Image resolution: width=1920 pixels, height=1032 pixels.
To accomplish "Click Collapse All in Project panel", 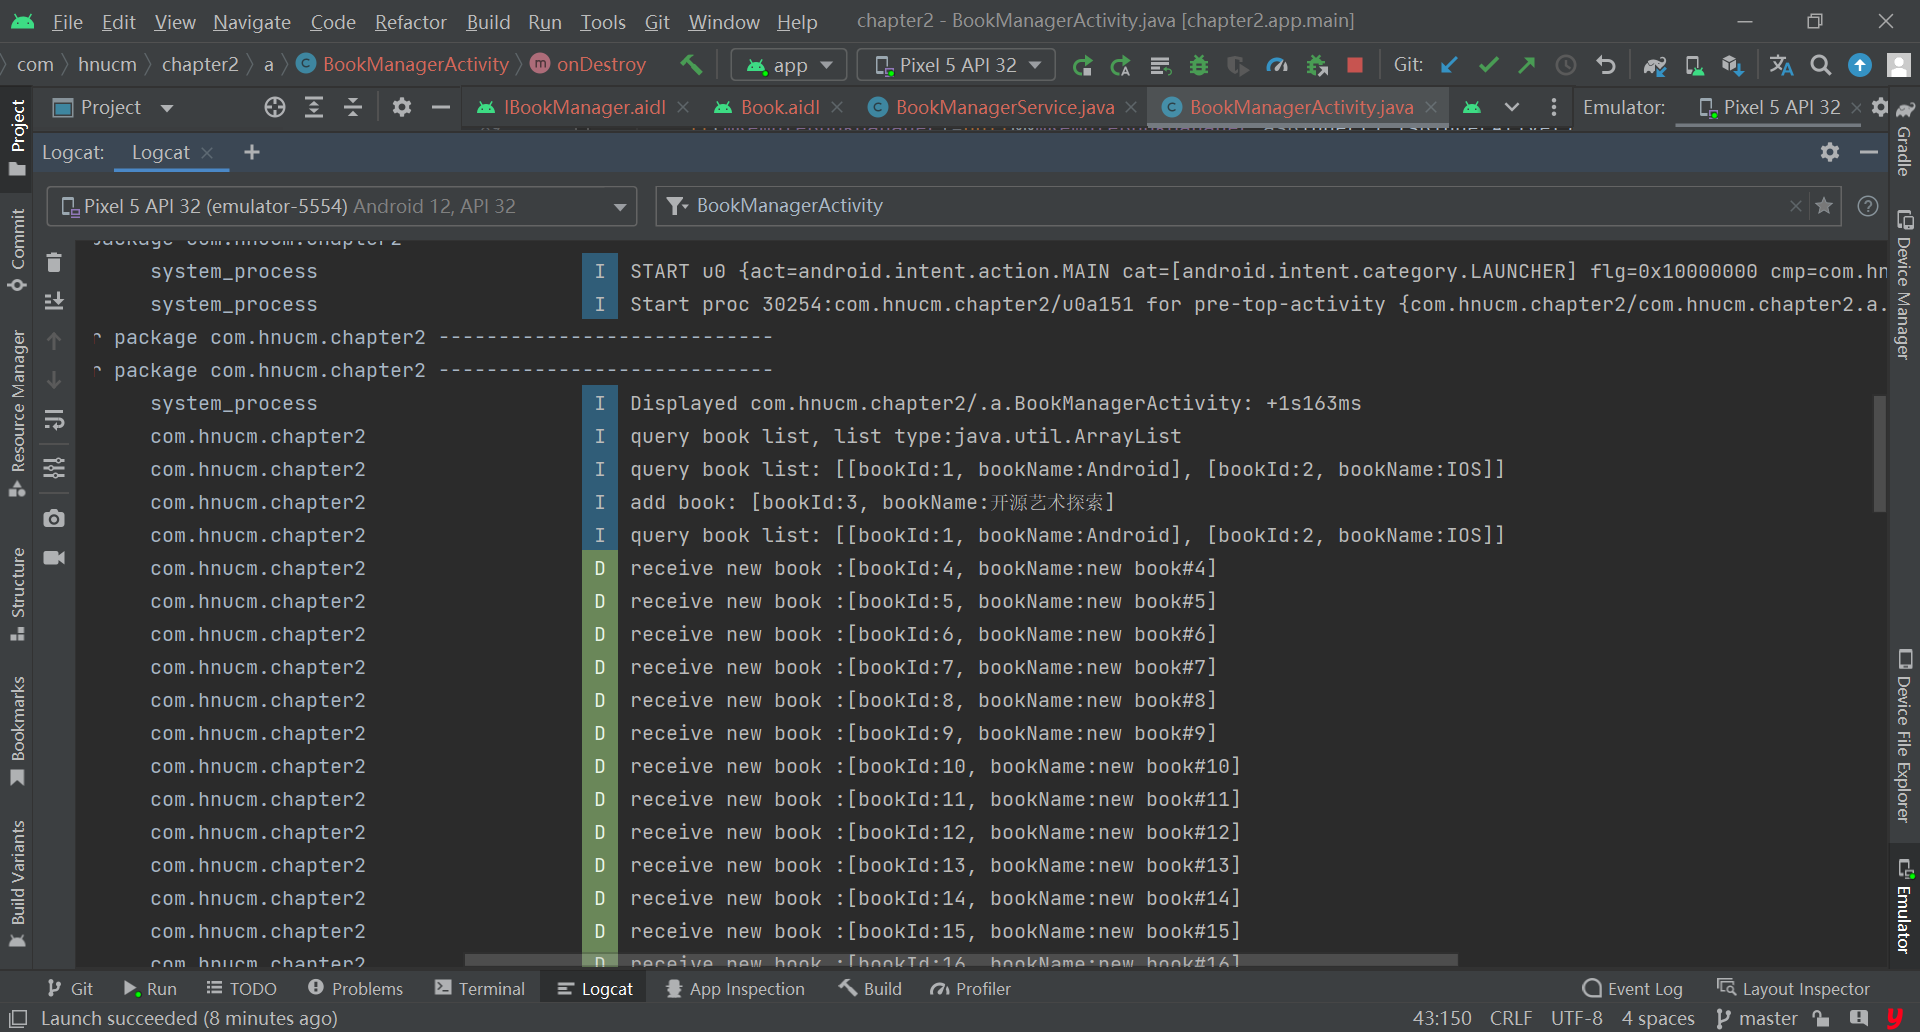I will pyautogui.click(x=353, y=107).
